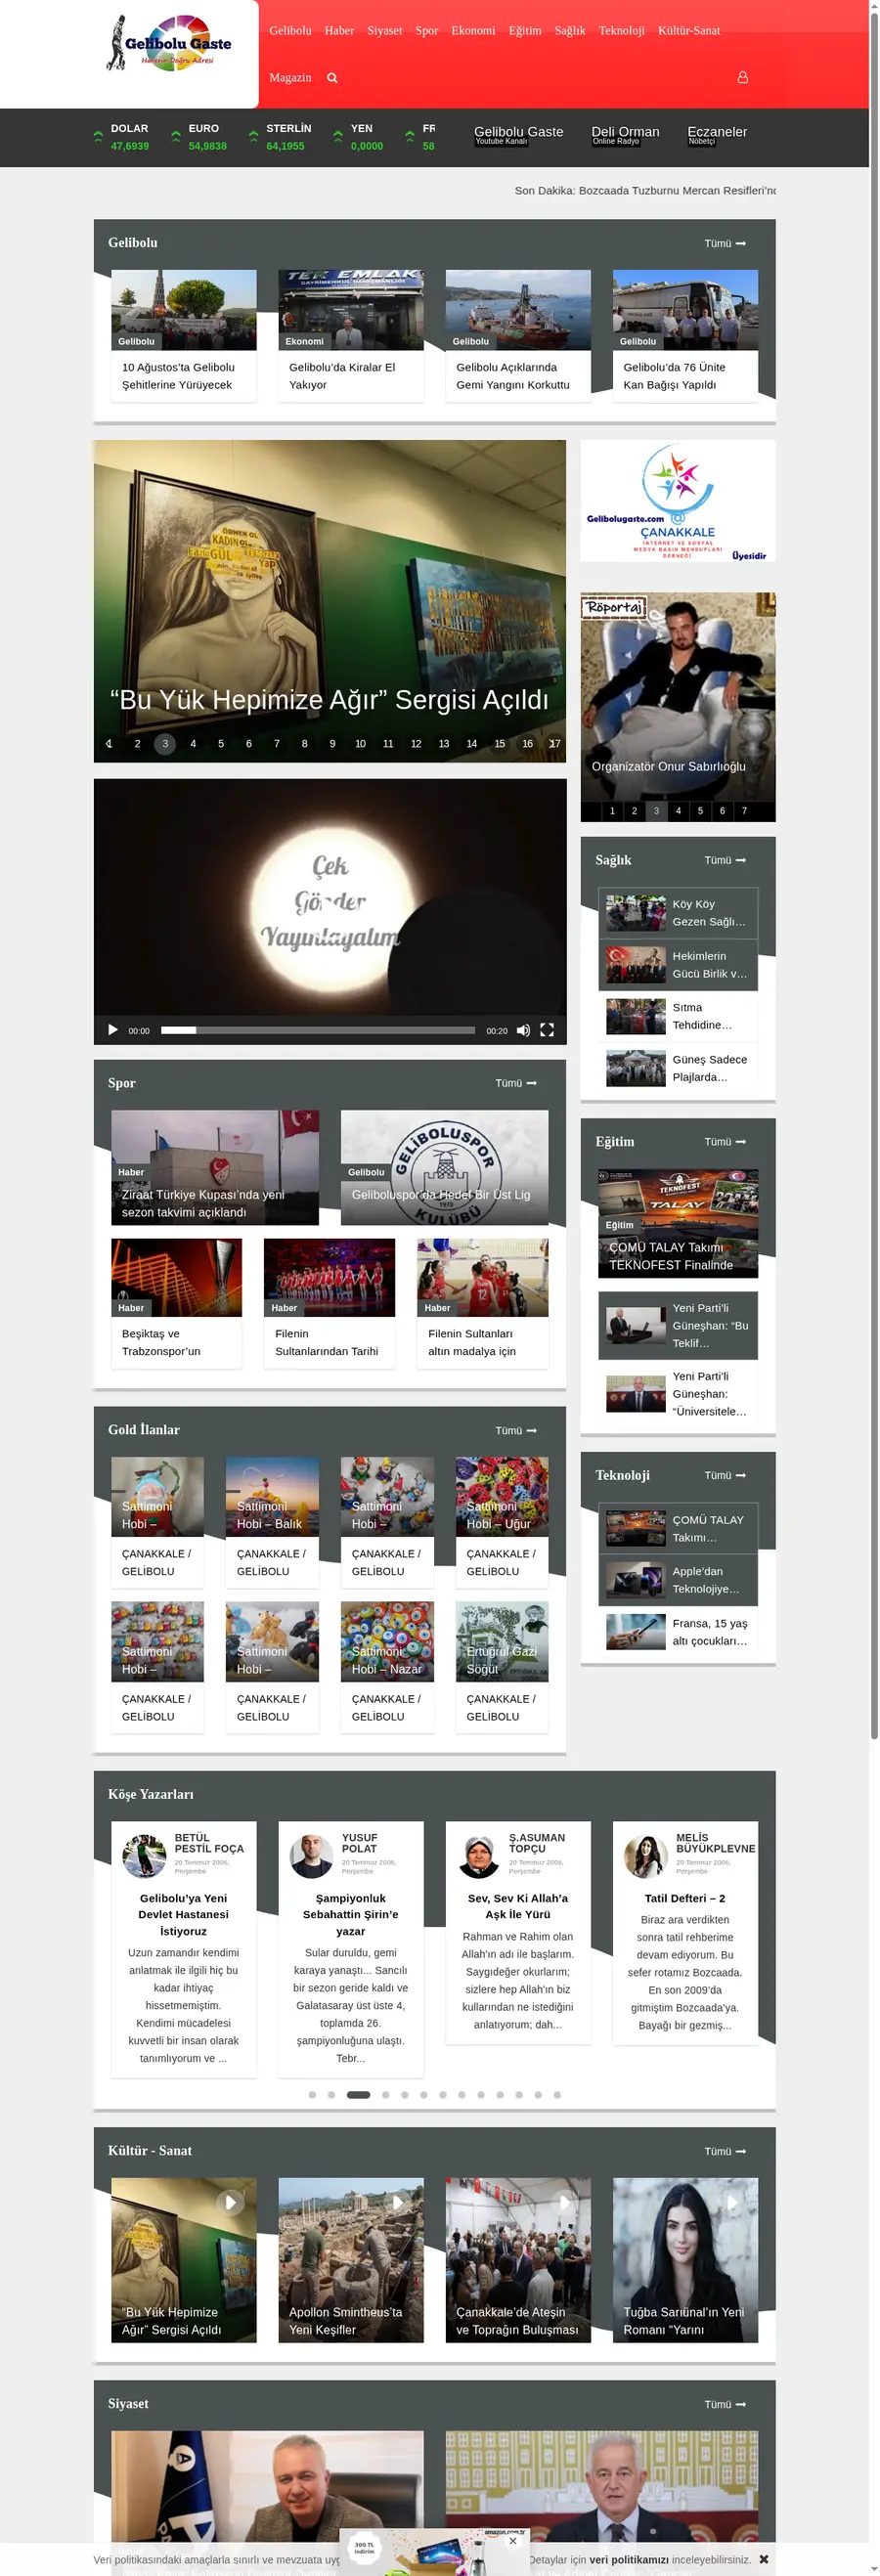Click the DOLAR exchange rate value

(x=130, y=146)
